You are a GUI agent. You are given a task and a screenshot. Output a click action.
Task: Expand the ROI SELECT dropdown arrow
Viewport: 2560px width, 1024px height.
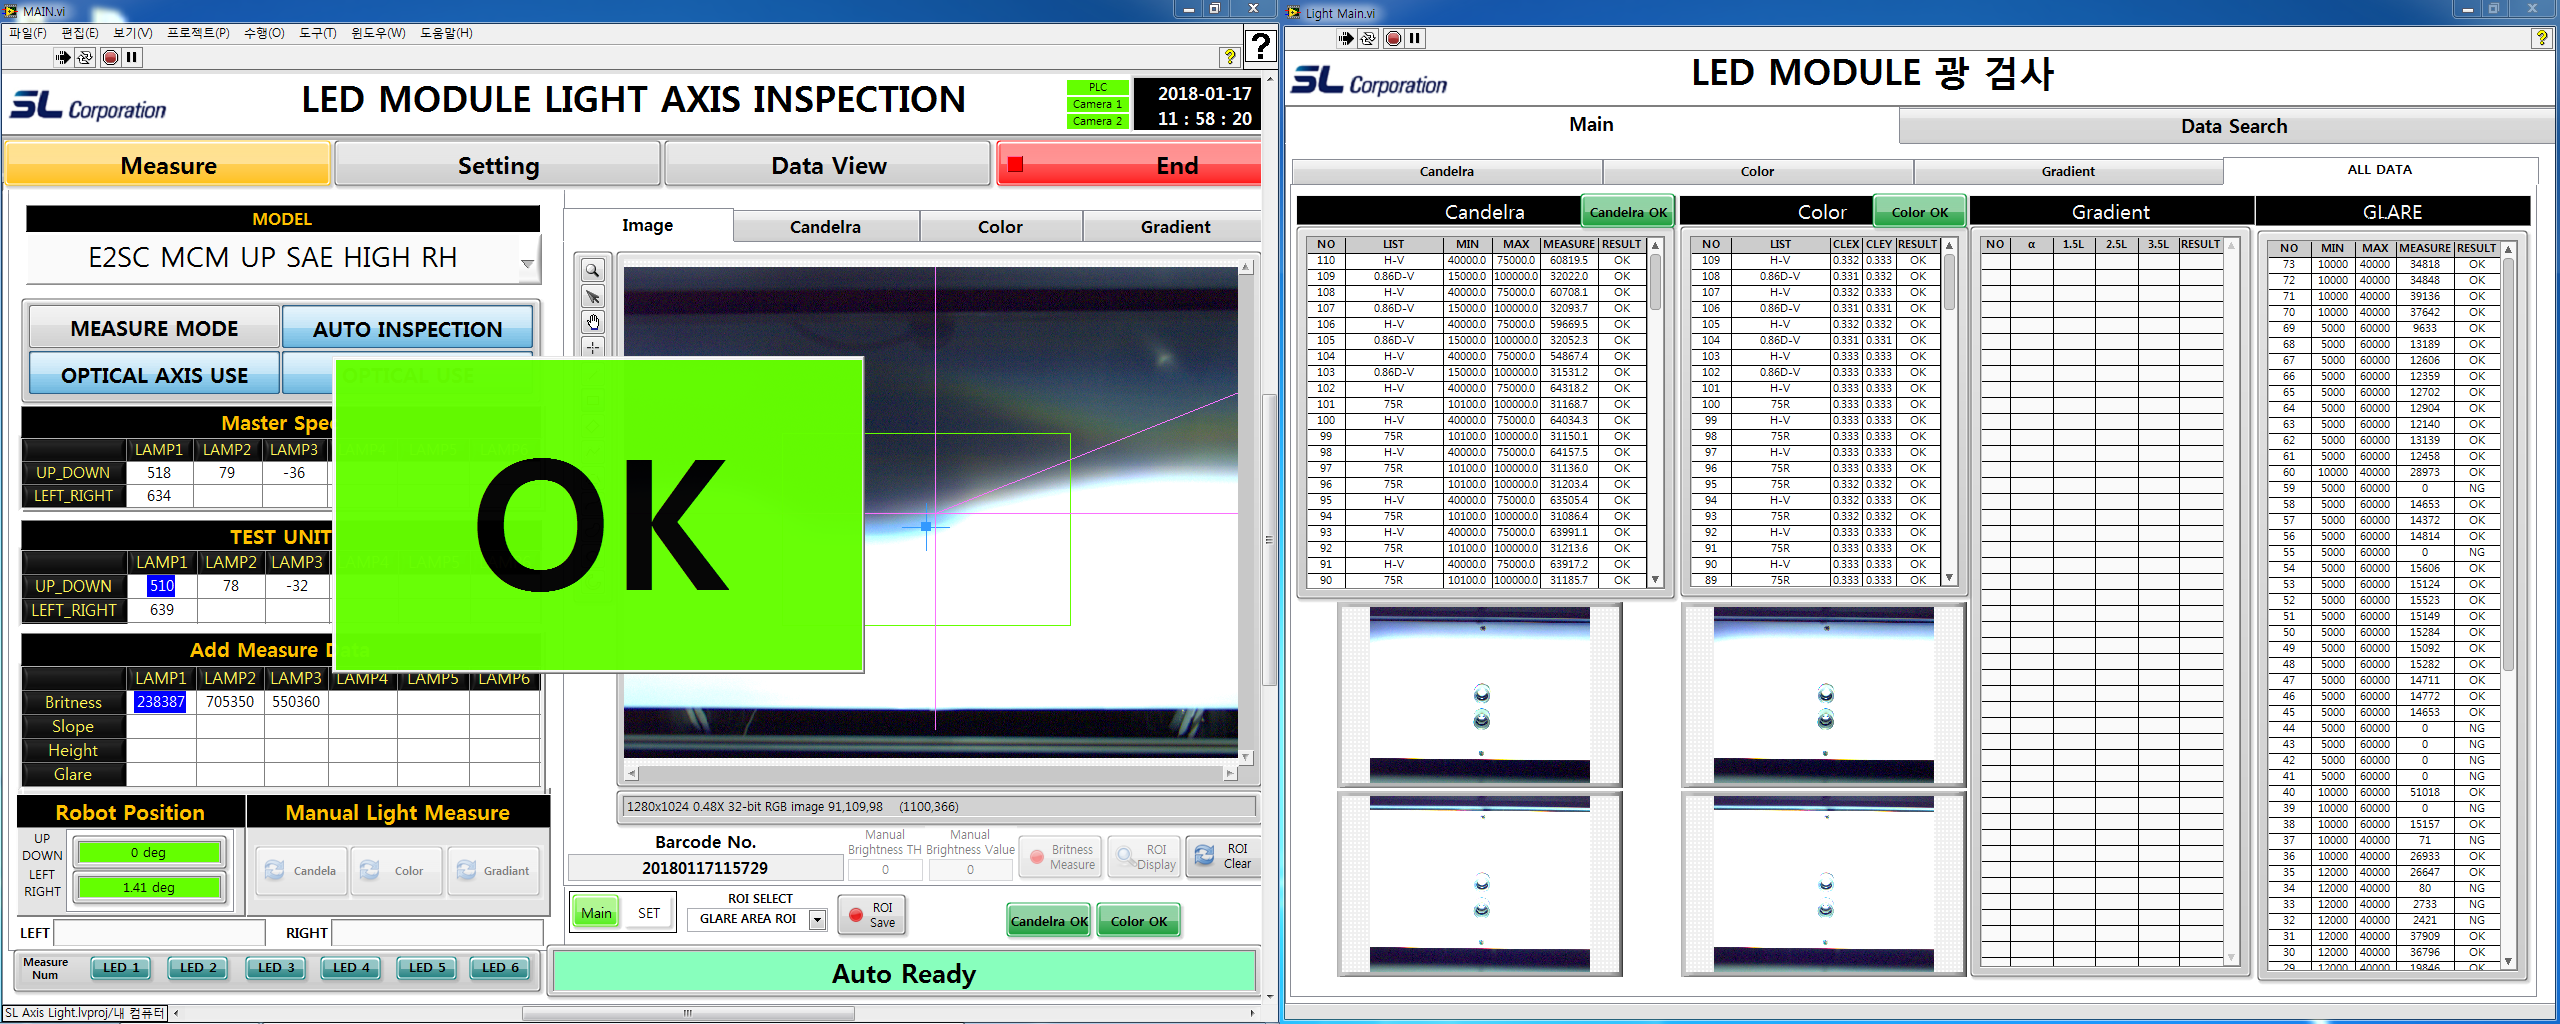point(817,919)
